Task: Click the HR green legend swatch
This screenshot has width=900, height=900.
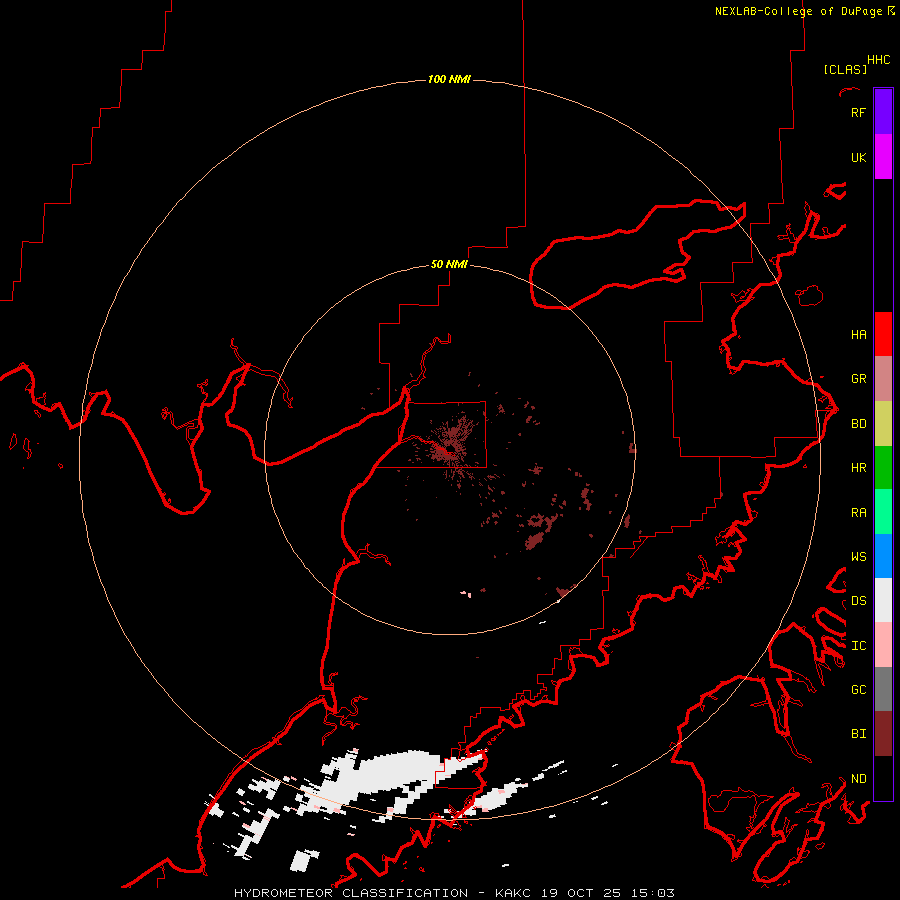Action: [883, 468]
